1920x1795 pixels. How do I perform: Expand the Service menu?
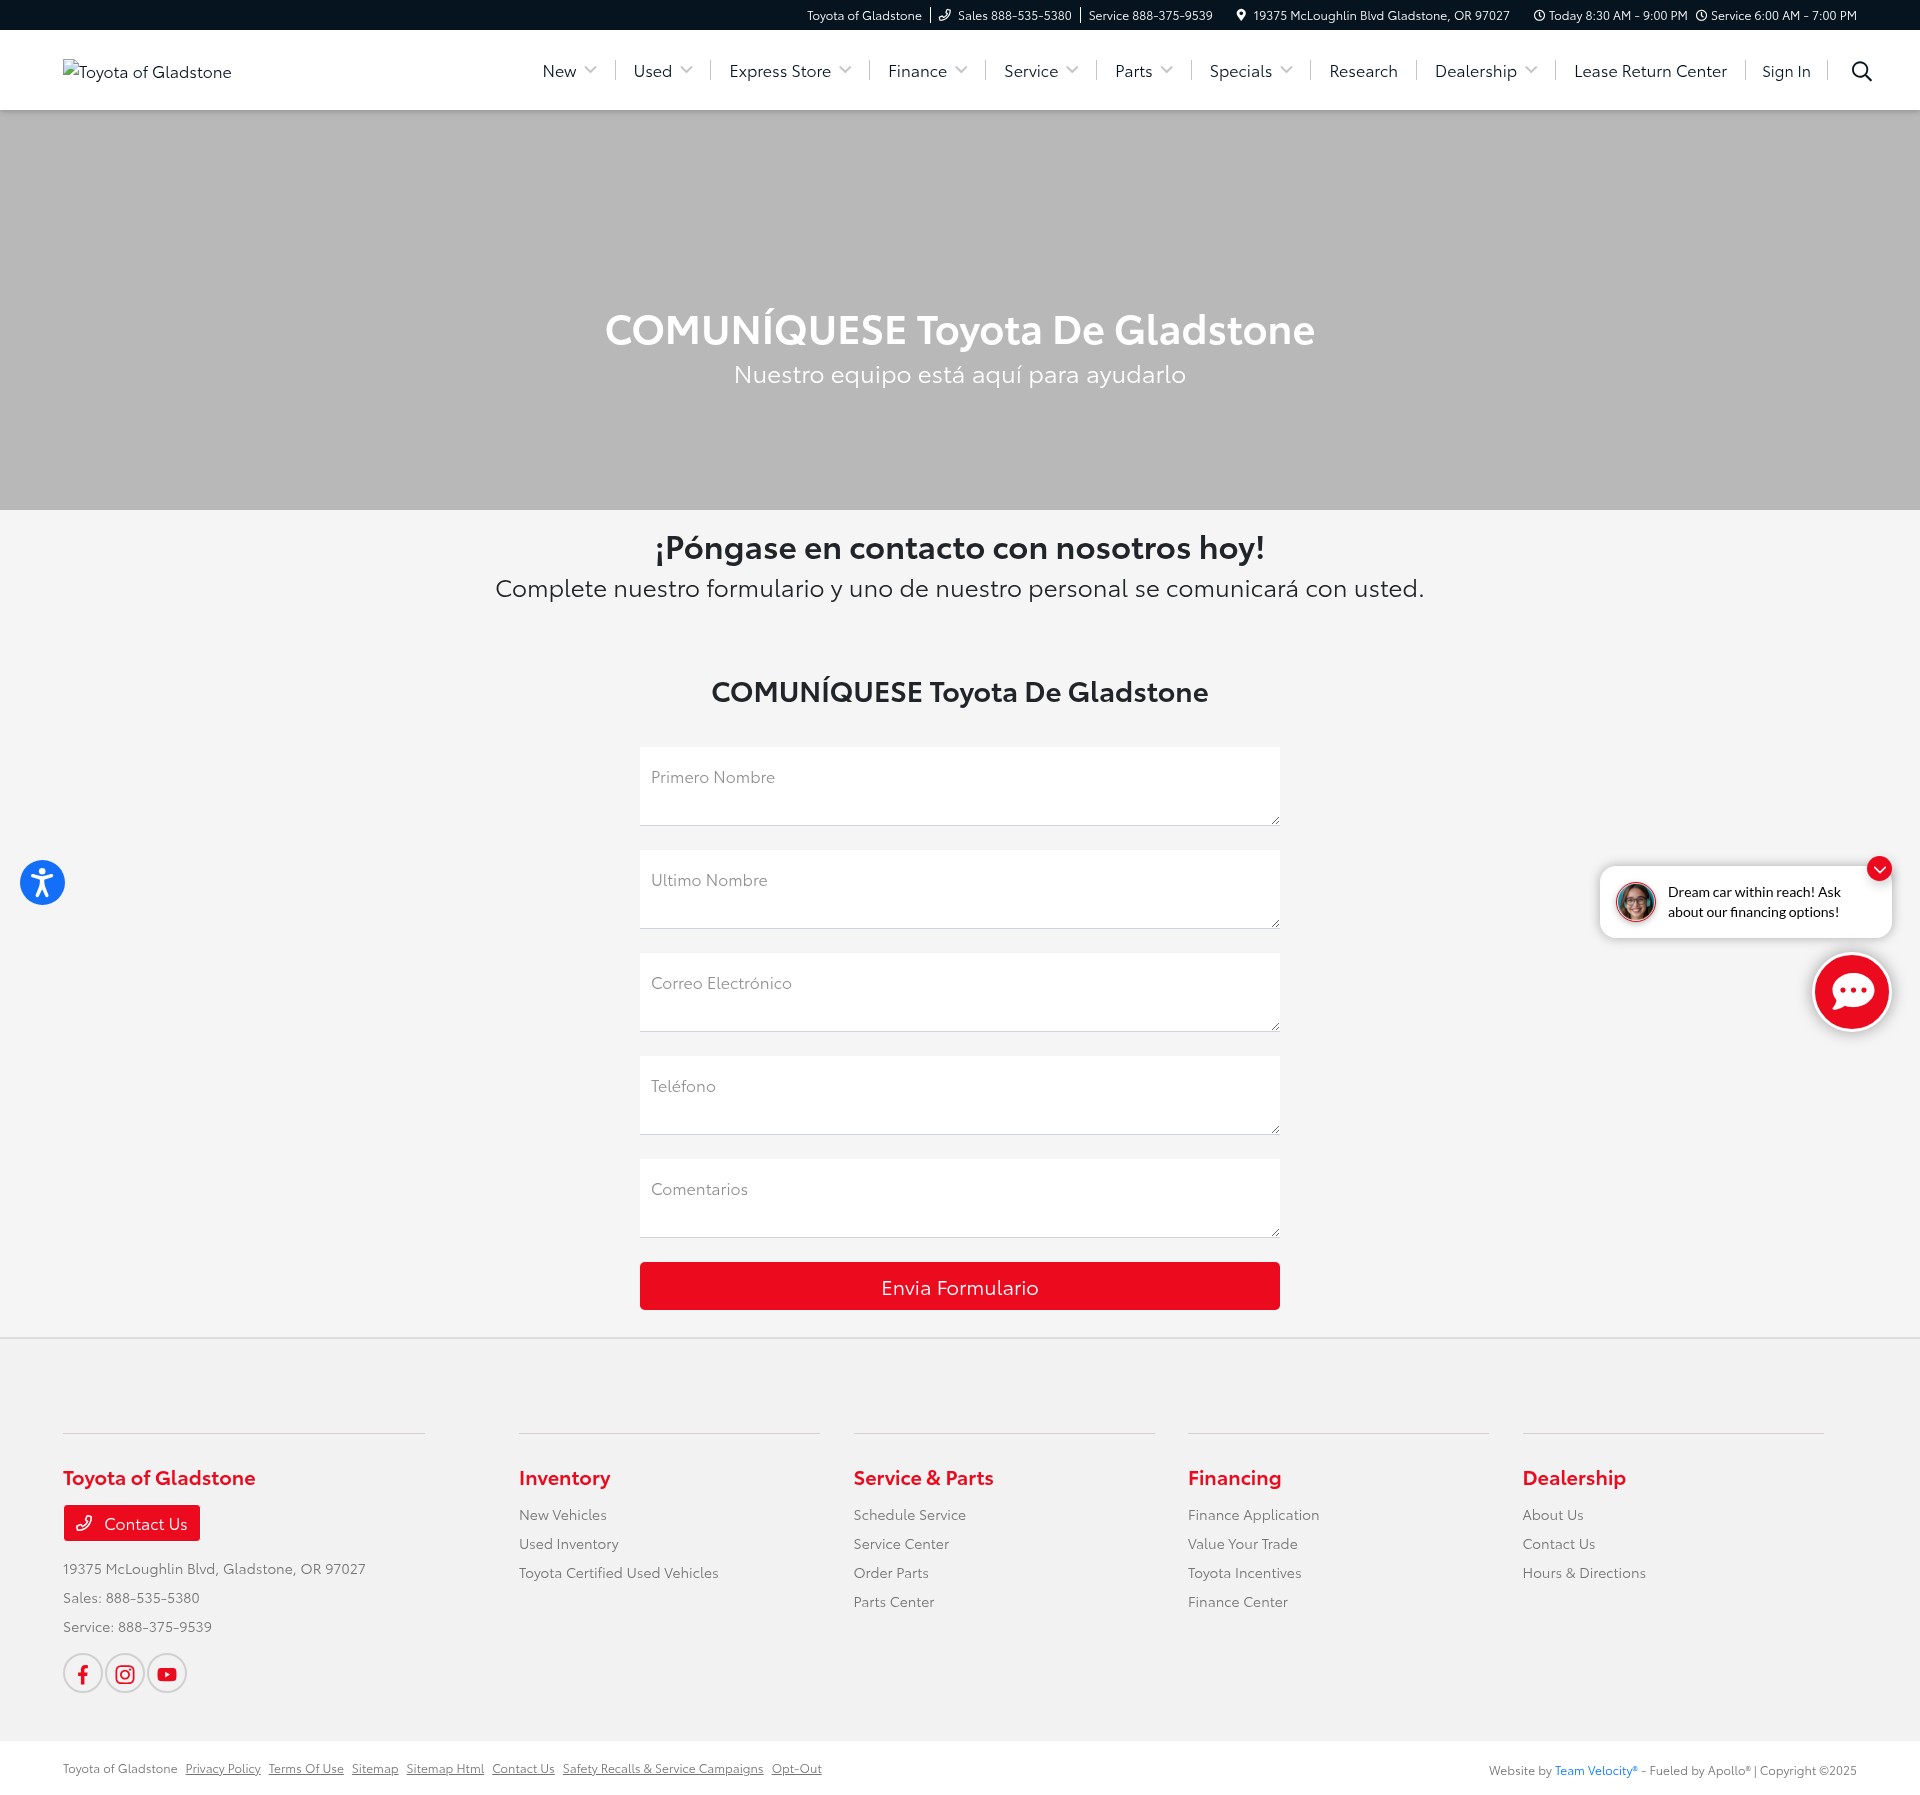[x=1041, y=71]
